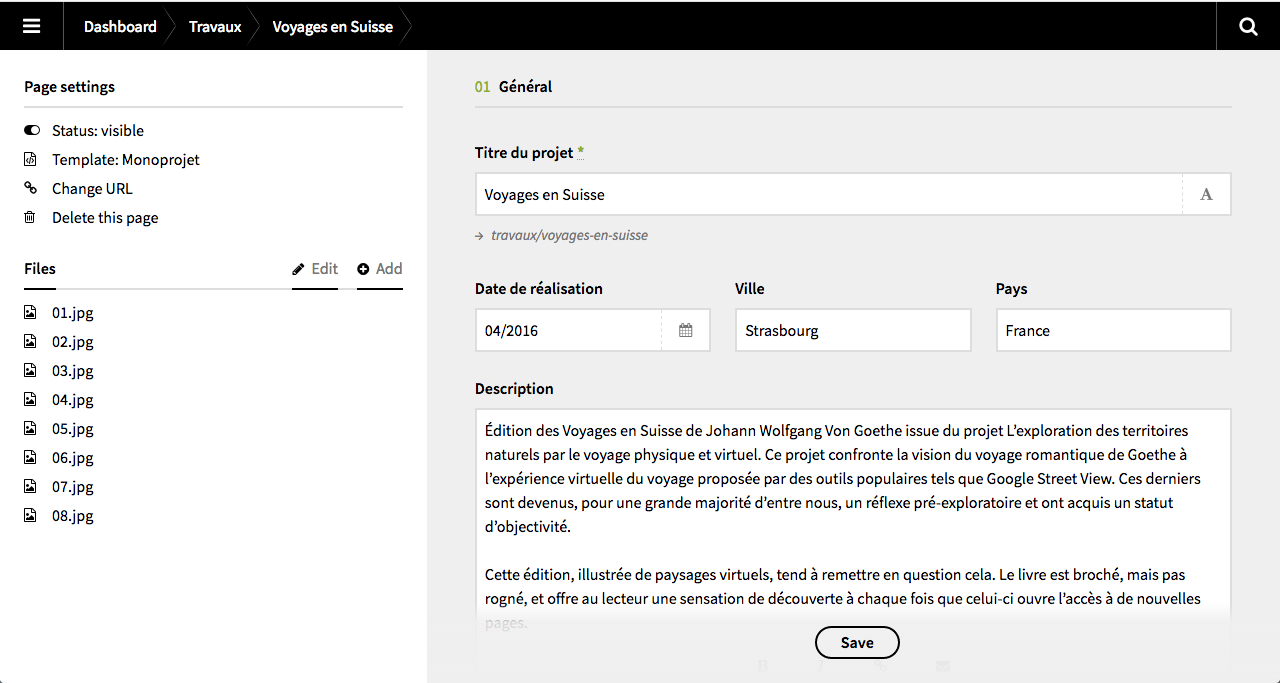
Task: Select Voyages en Suisse breadcrumb
Action: (332, 26)
